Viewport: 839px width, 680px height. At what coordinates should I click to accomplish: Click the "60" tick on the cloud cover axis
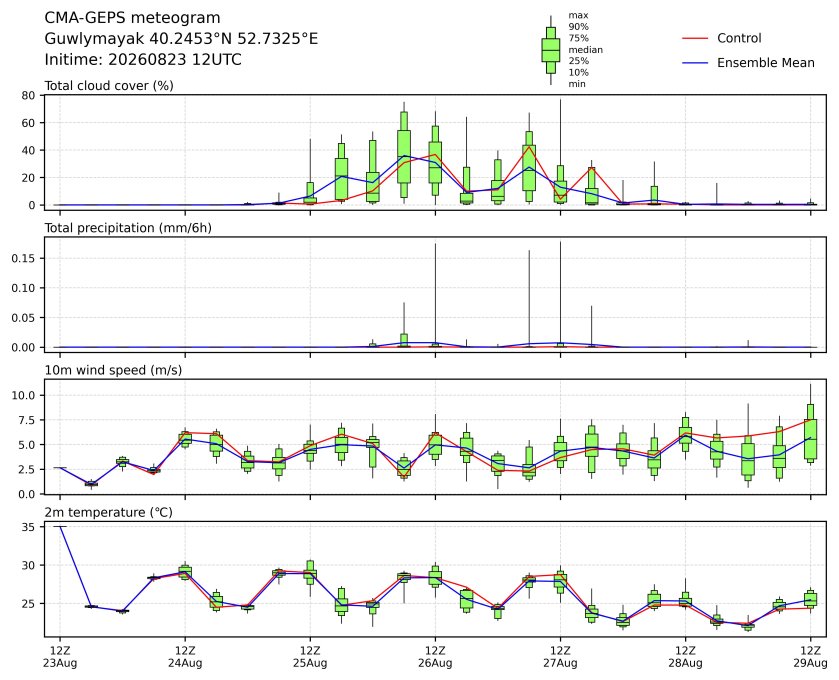(28, 123)
